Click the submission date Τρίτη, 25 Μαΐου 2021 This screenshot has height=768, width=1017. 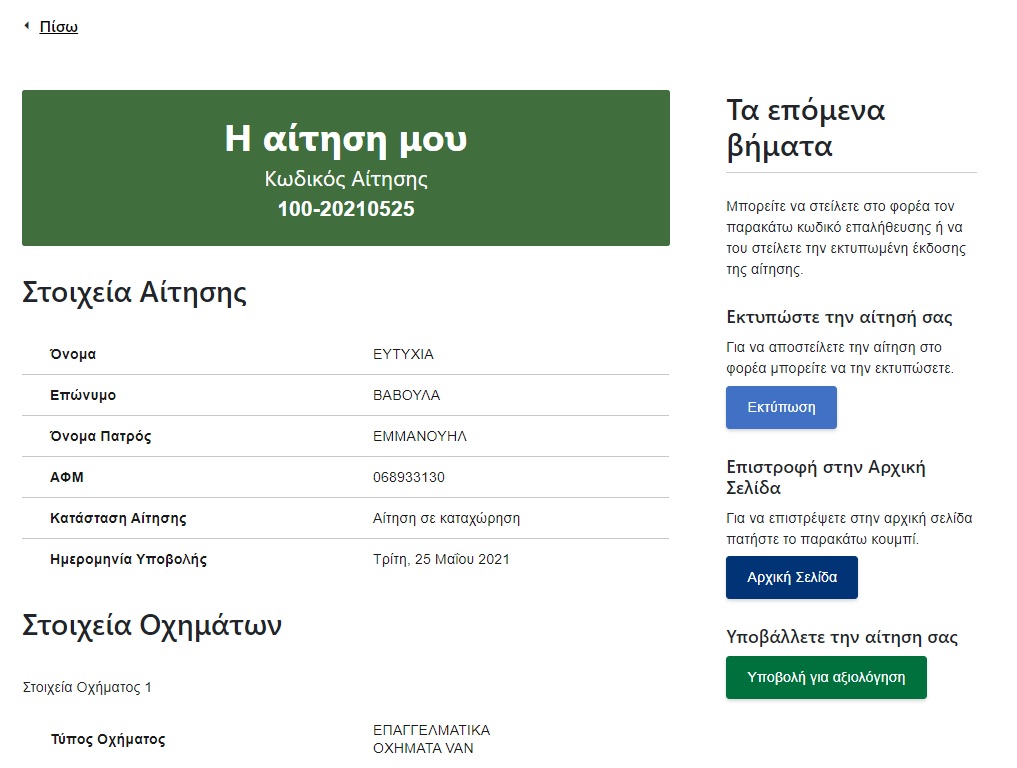pyautogui.click(x=441, y=559)
